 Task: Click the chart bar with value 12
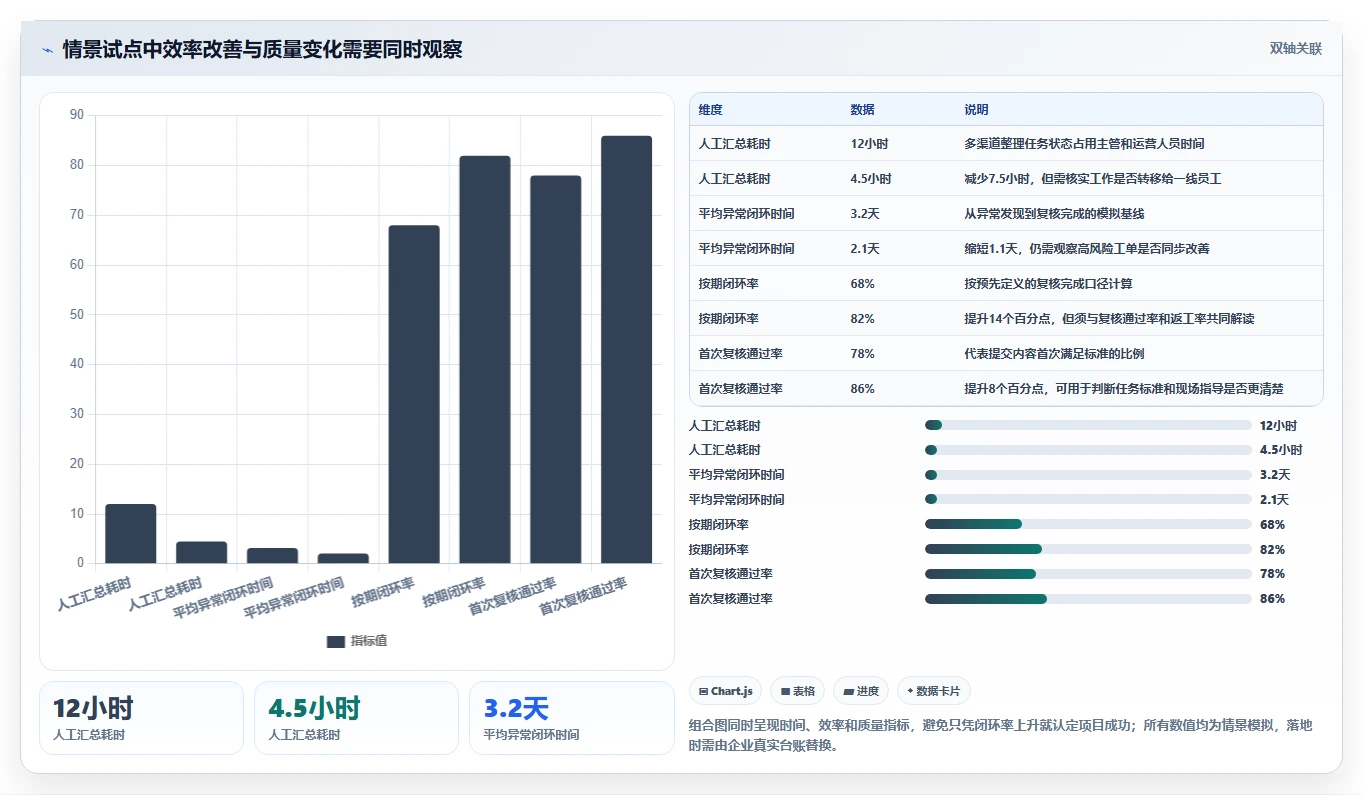pyautogui.click(x=131, y=534)
